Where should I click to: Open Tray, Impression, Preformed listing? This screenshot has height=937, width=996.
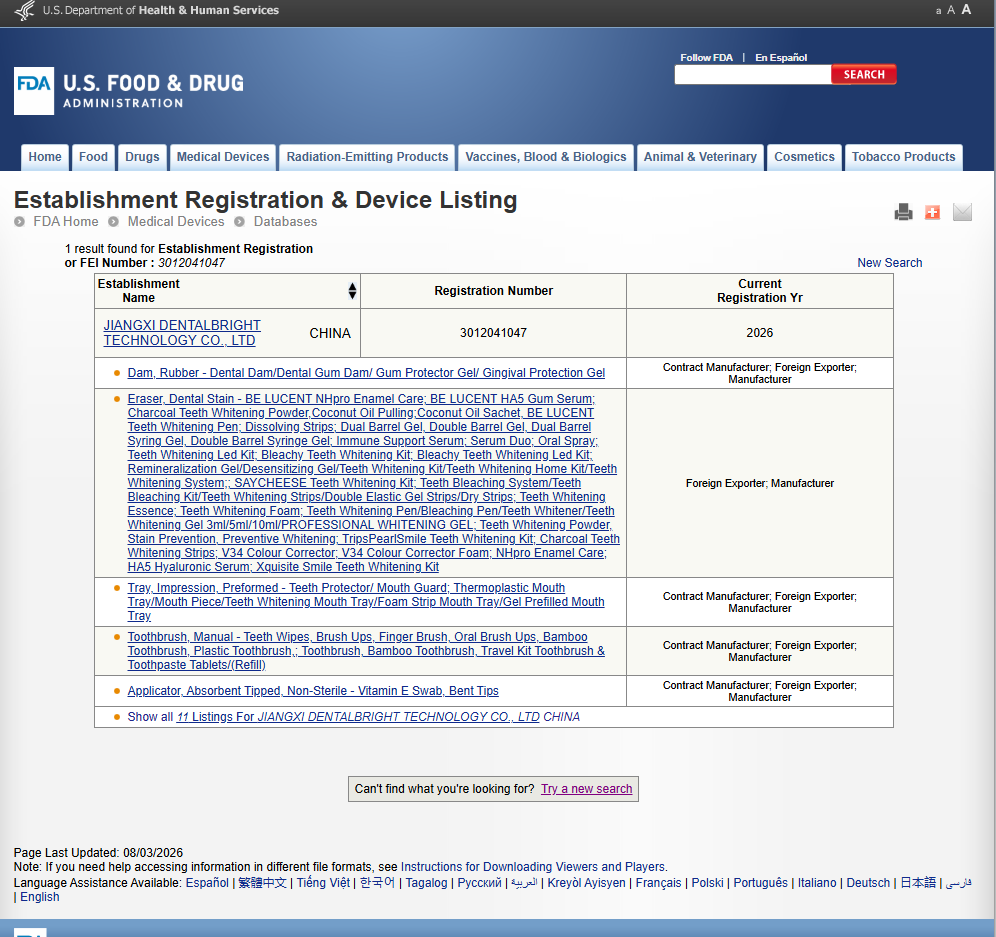tap(366, 602)
